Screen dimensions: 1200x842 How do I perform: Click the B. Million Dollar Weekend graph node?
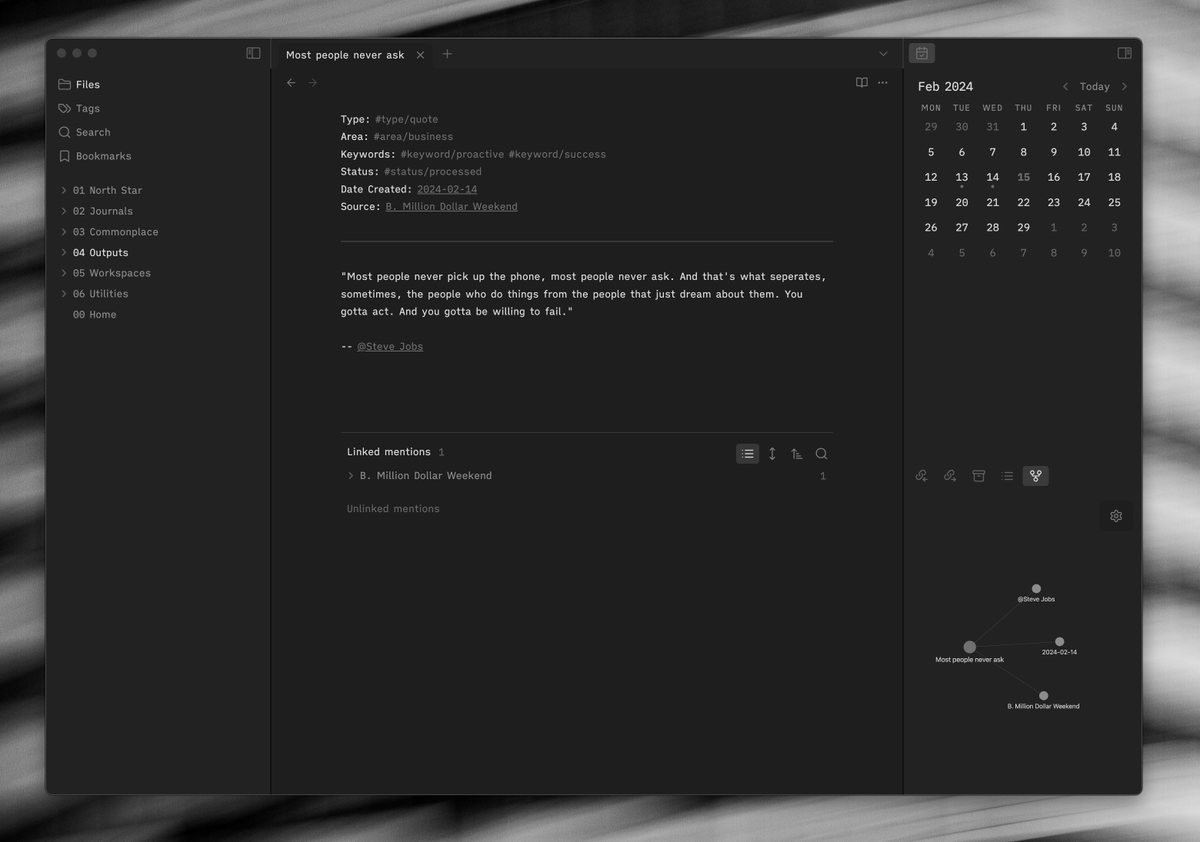tap(1043, 696)
